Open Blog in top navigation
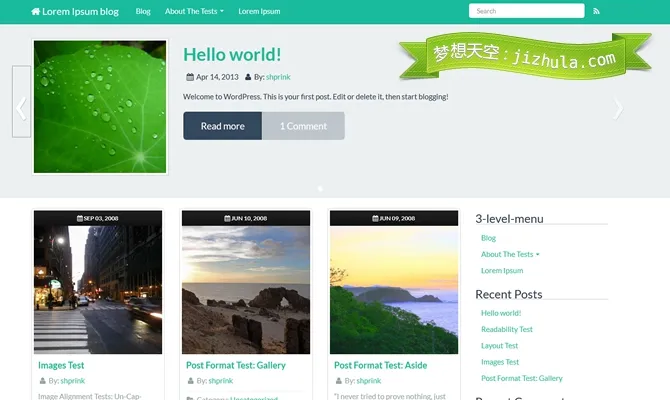This screenshot has width=670, height=400. 143,12
